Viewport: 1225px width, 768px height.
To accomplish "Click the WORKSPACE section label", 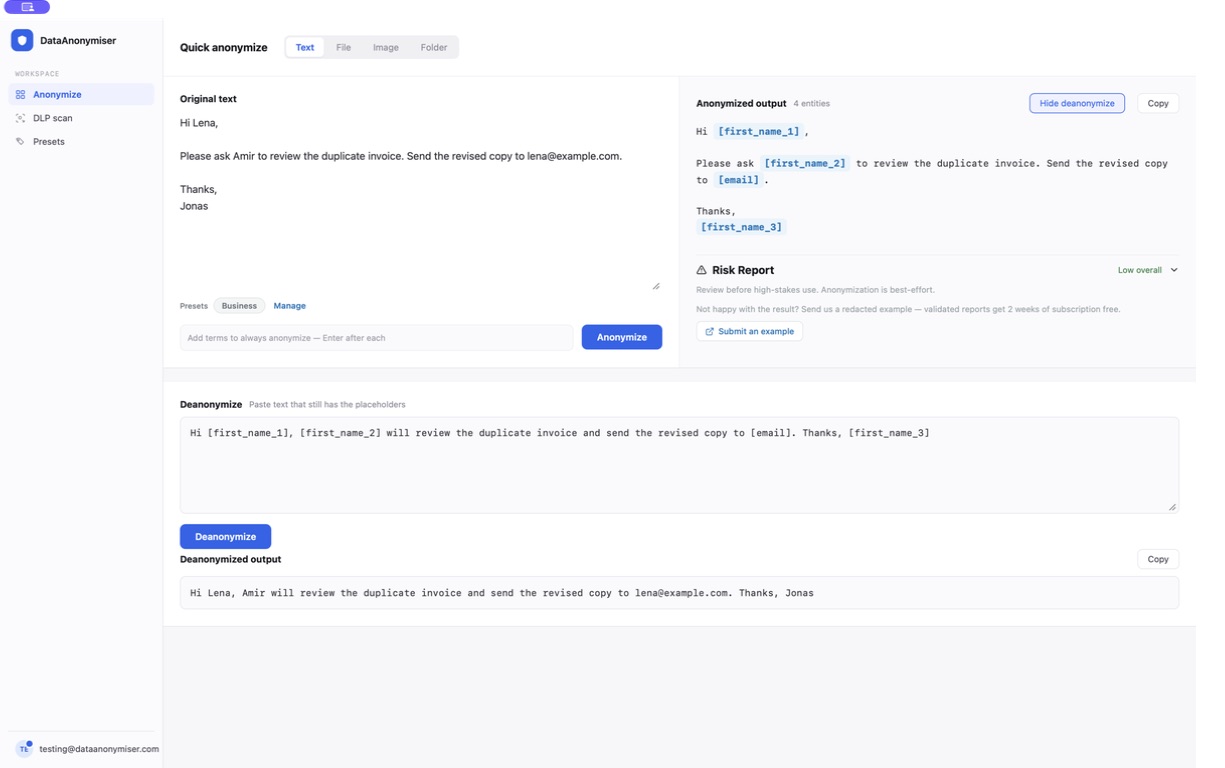I will (x=37, y=74).
